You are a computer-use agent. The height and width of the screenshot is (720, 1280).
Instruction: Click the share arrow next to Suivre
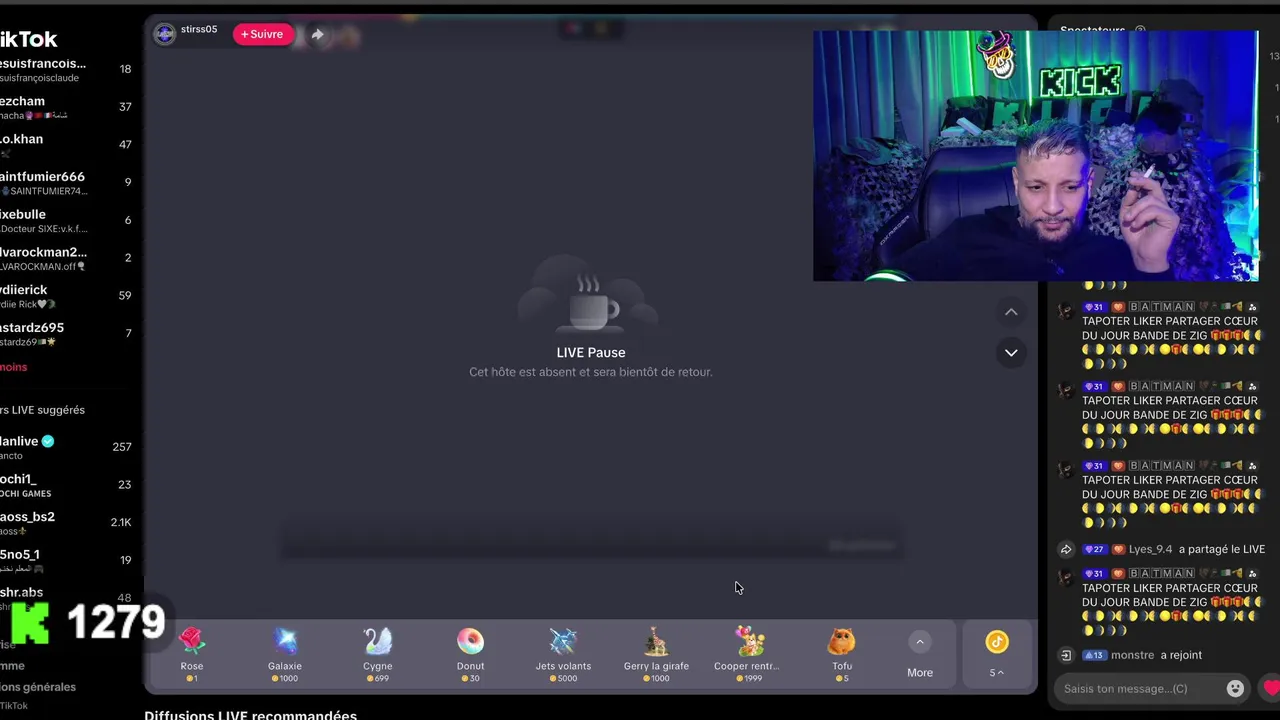tap(317, 34)
